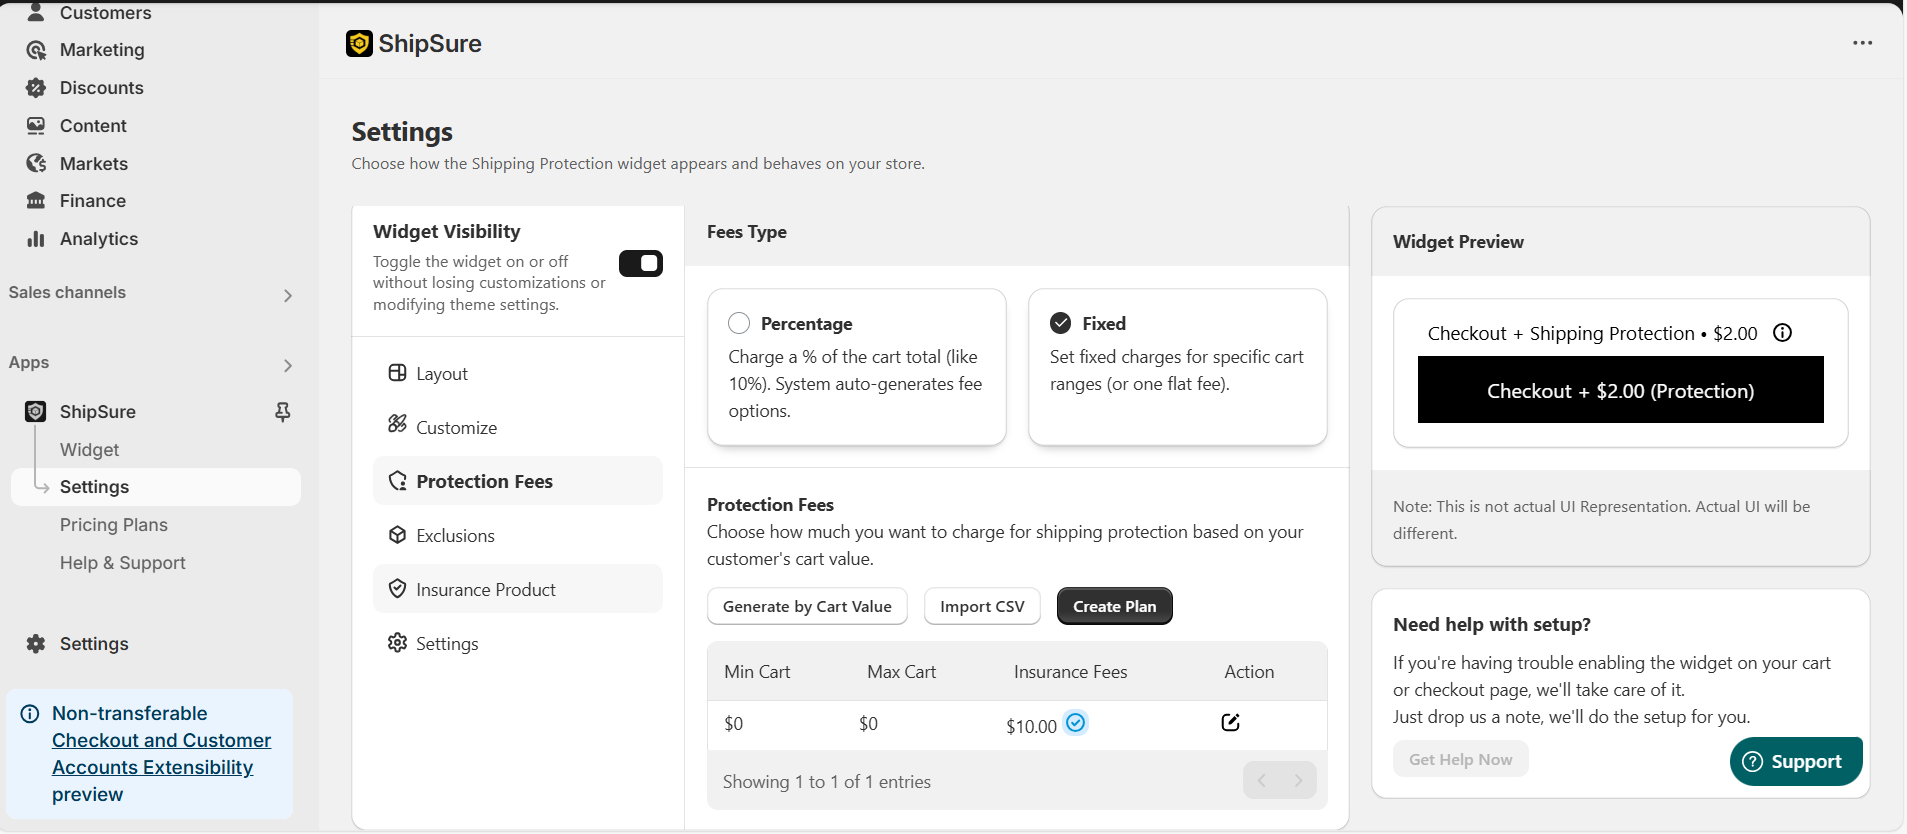Click the $10.00 insurance fee value
This screenshot has height=834, width=1907.
point(1031,726)
